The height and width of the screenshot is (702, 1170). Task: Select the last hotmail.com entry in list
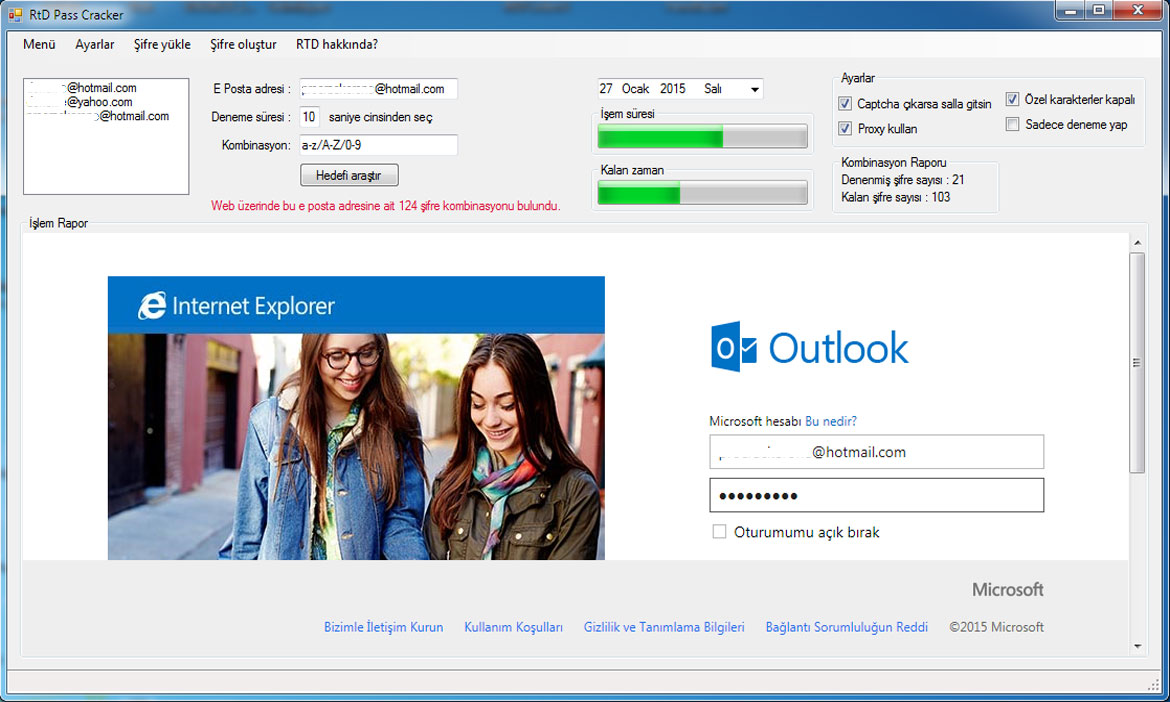98,116
